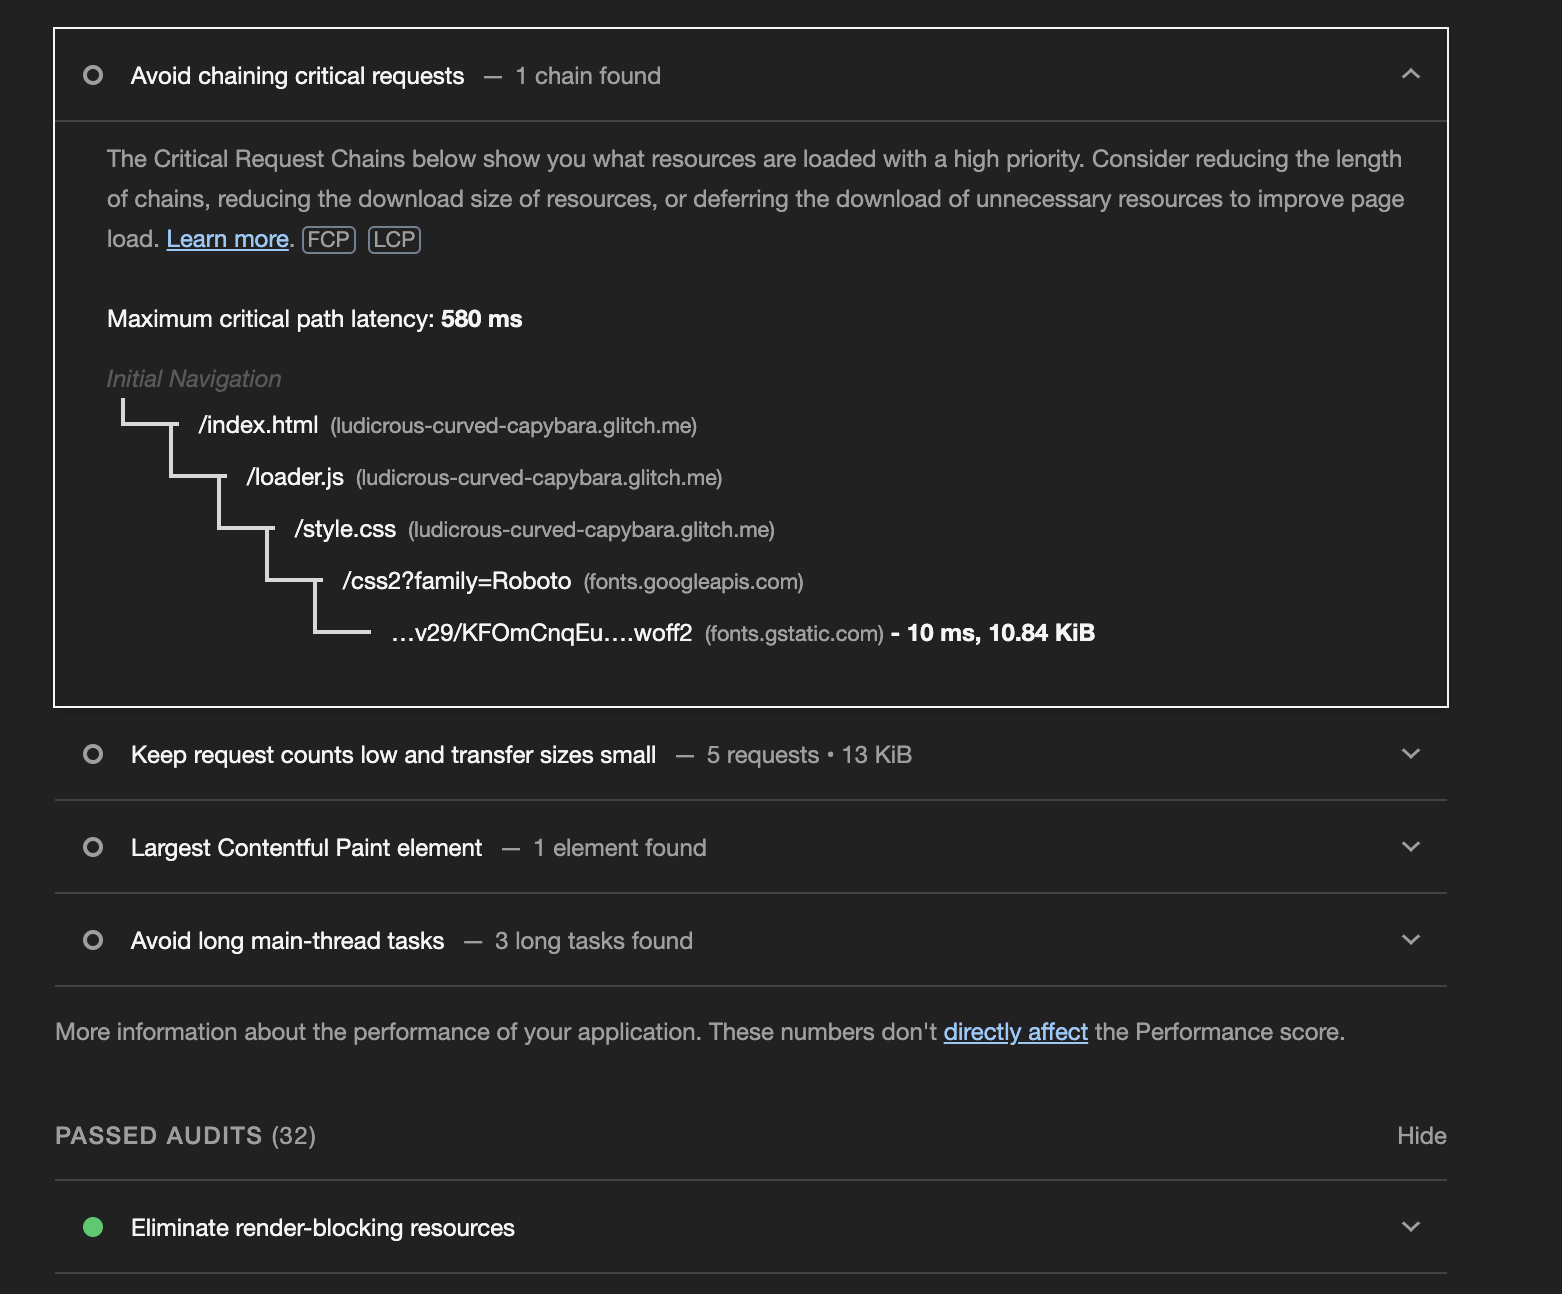
Task: Open the Learn more link
Action: pos(227,239)
